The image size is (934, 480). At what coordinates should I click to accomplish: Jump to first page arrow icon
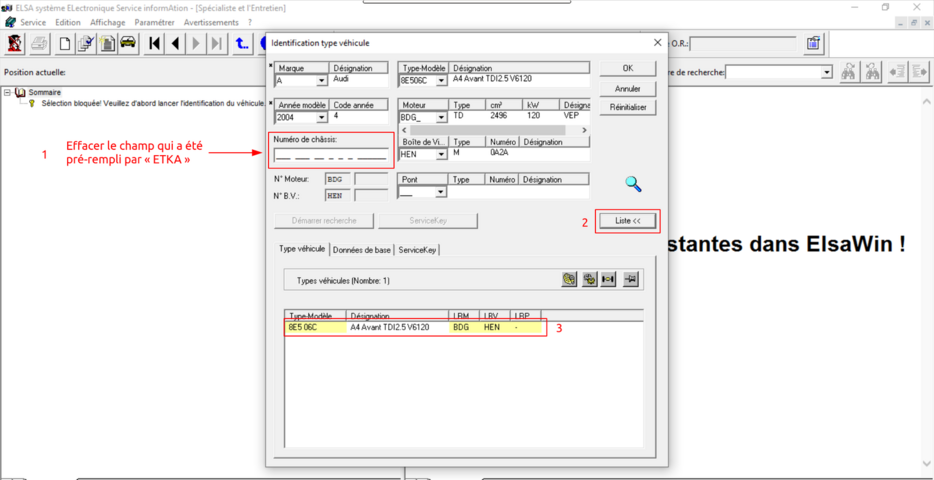coord(155,43)
